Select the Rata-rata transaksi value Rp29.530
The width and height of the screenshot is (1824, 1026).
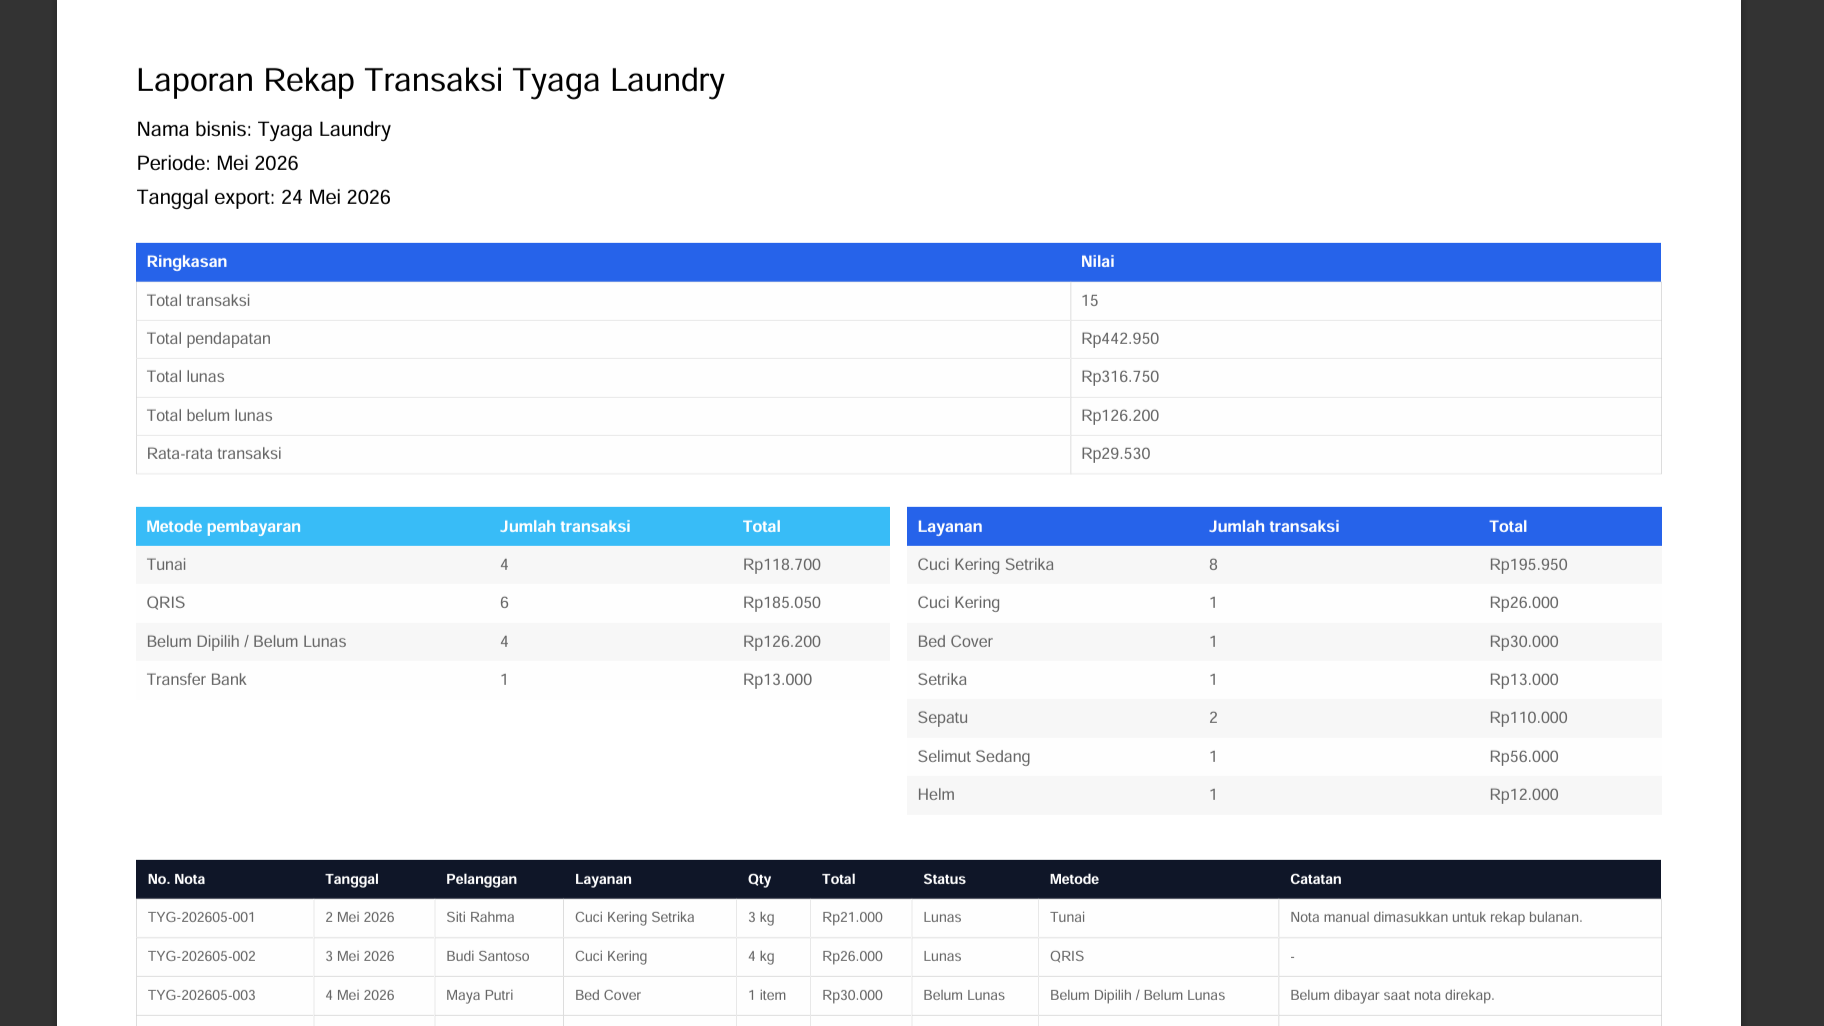point(1116,454)
